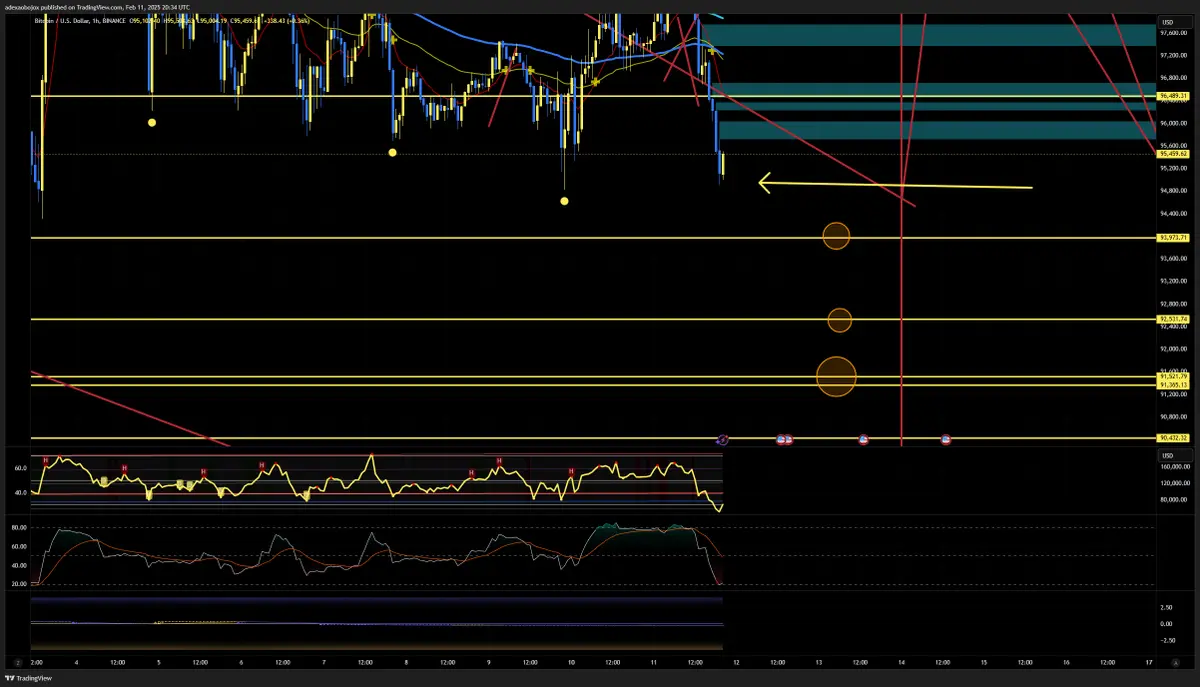Click the 80,000.00 value on oscillator scale

(1174, 499)
